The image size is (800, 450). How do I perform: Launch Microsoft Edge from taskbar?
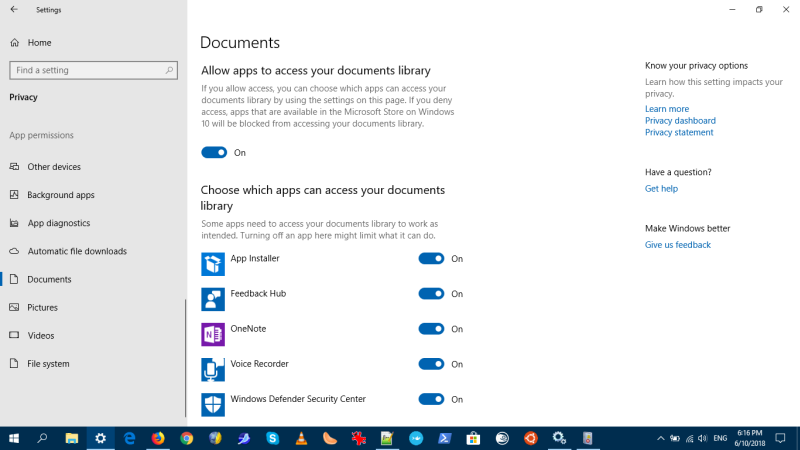pyautogui.click(x=130, y=438)
